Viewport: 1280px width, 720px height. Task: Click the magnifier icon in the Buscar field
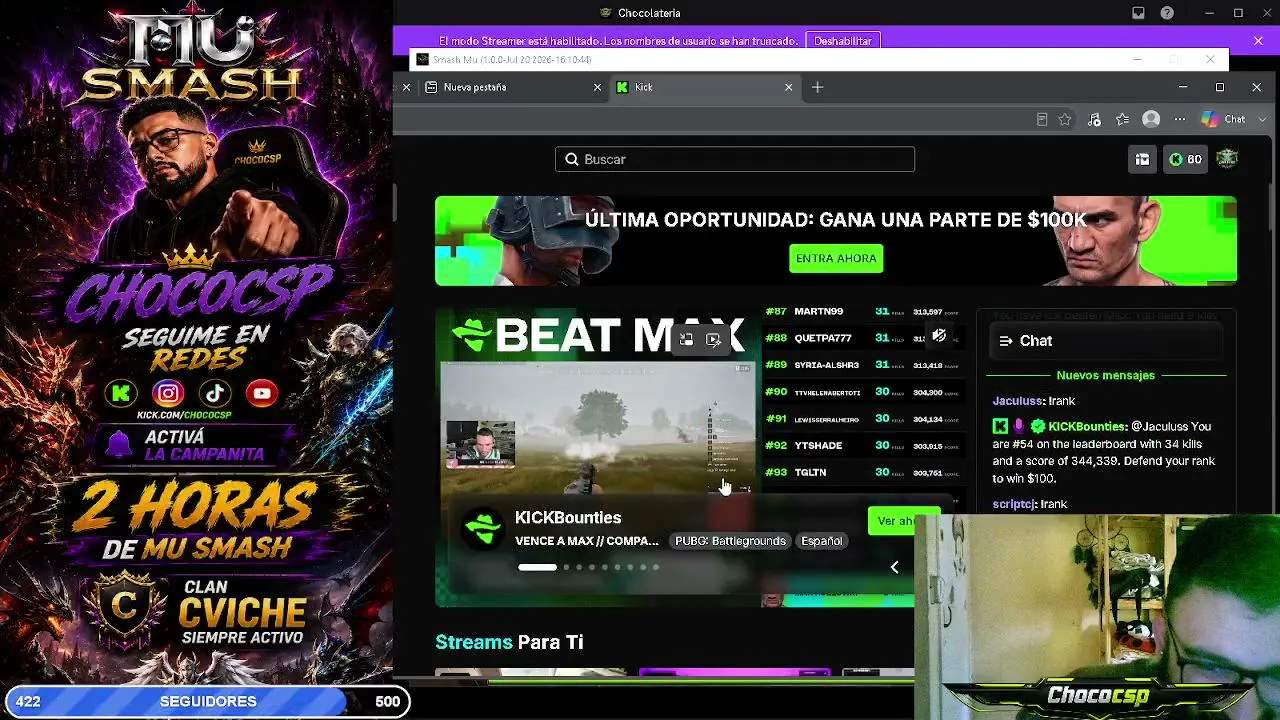pos(572,159)
